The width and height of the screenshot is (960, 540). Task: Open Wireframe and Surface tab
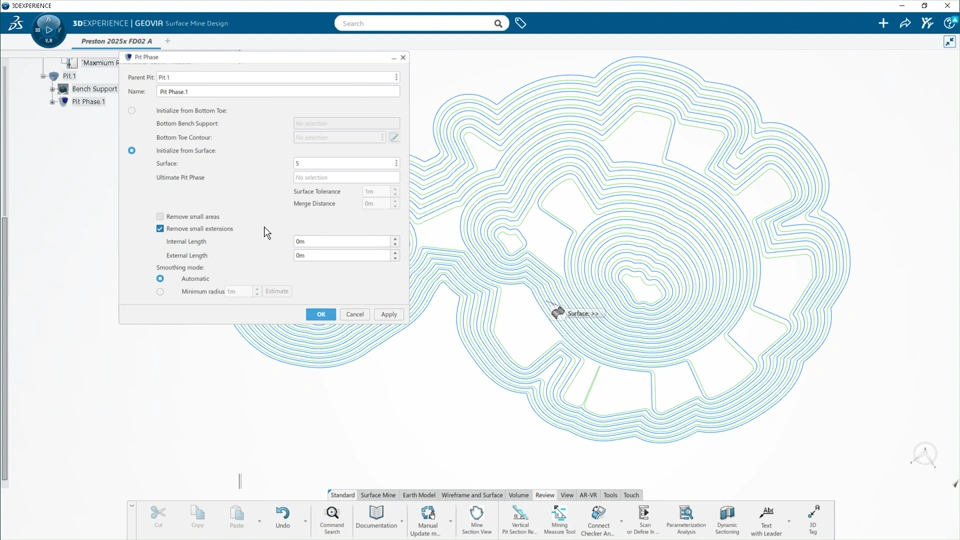coord(471,495)
